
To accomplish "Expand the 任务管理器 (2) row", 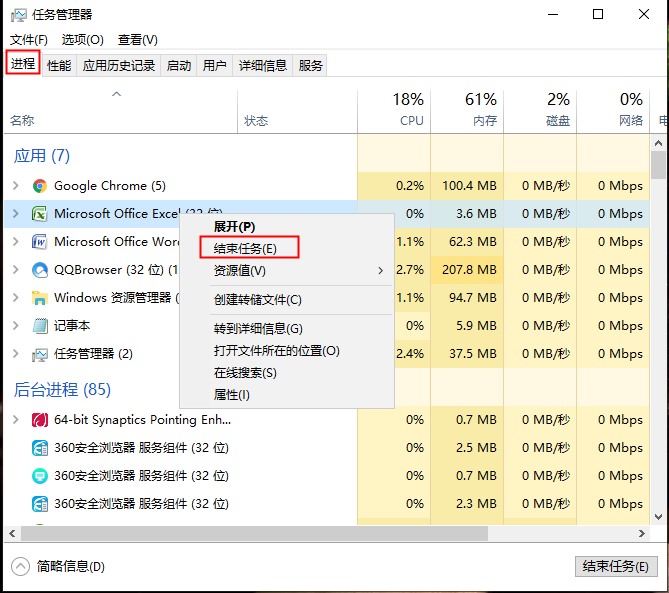I will [x=16, y=354].
